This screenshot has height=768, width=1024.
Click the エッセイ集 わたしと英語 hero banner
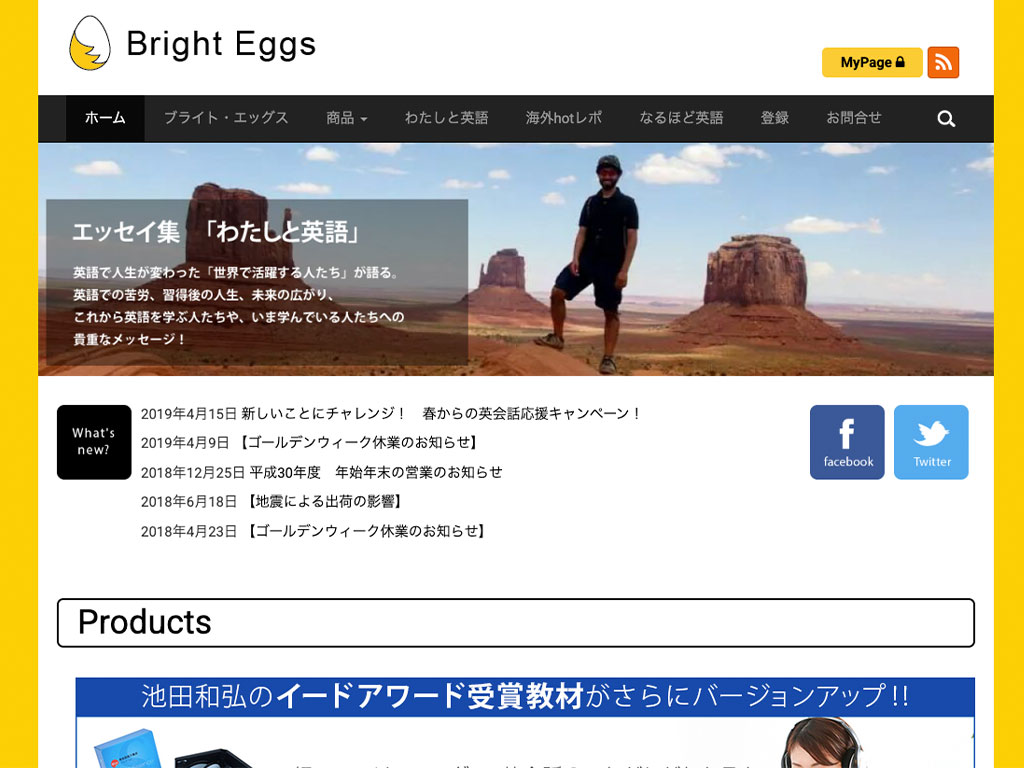coord(516,259)
